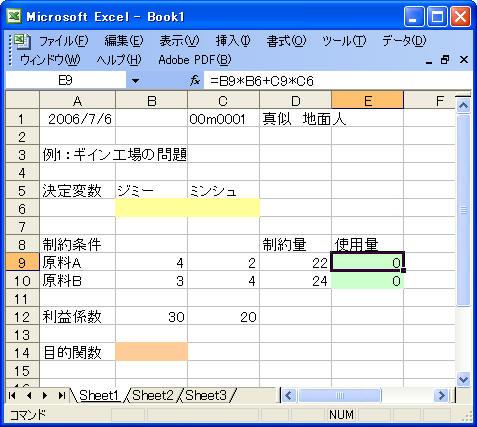Click the fx insert function icon
This screenshot has width=477, height=427.
(195, 80)
